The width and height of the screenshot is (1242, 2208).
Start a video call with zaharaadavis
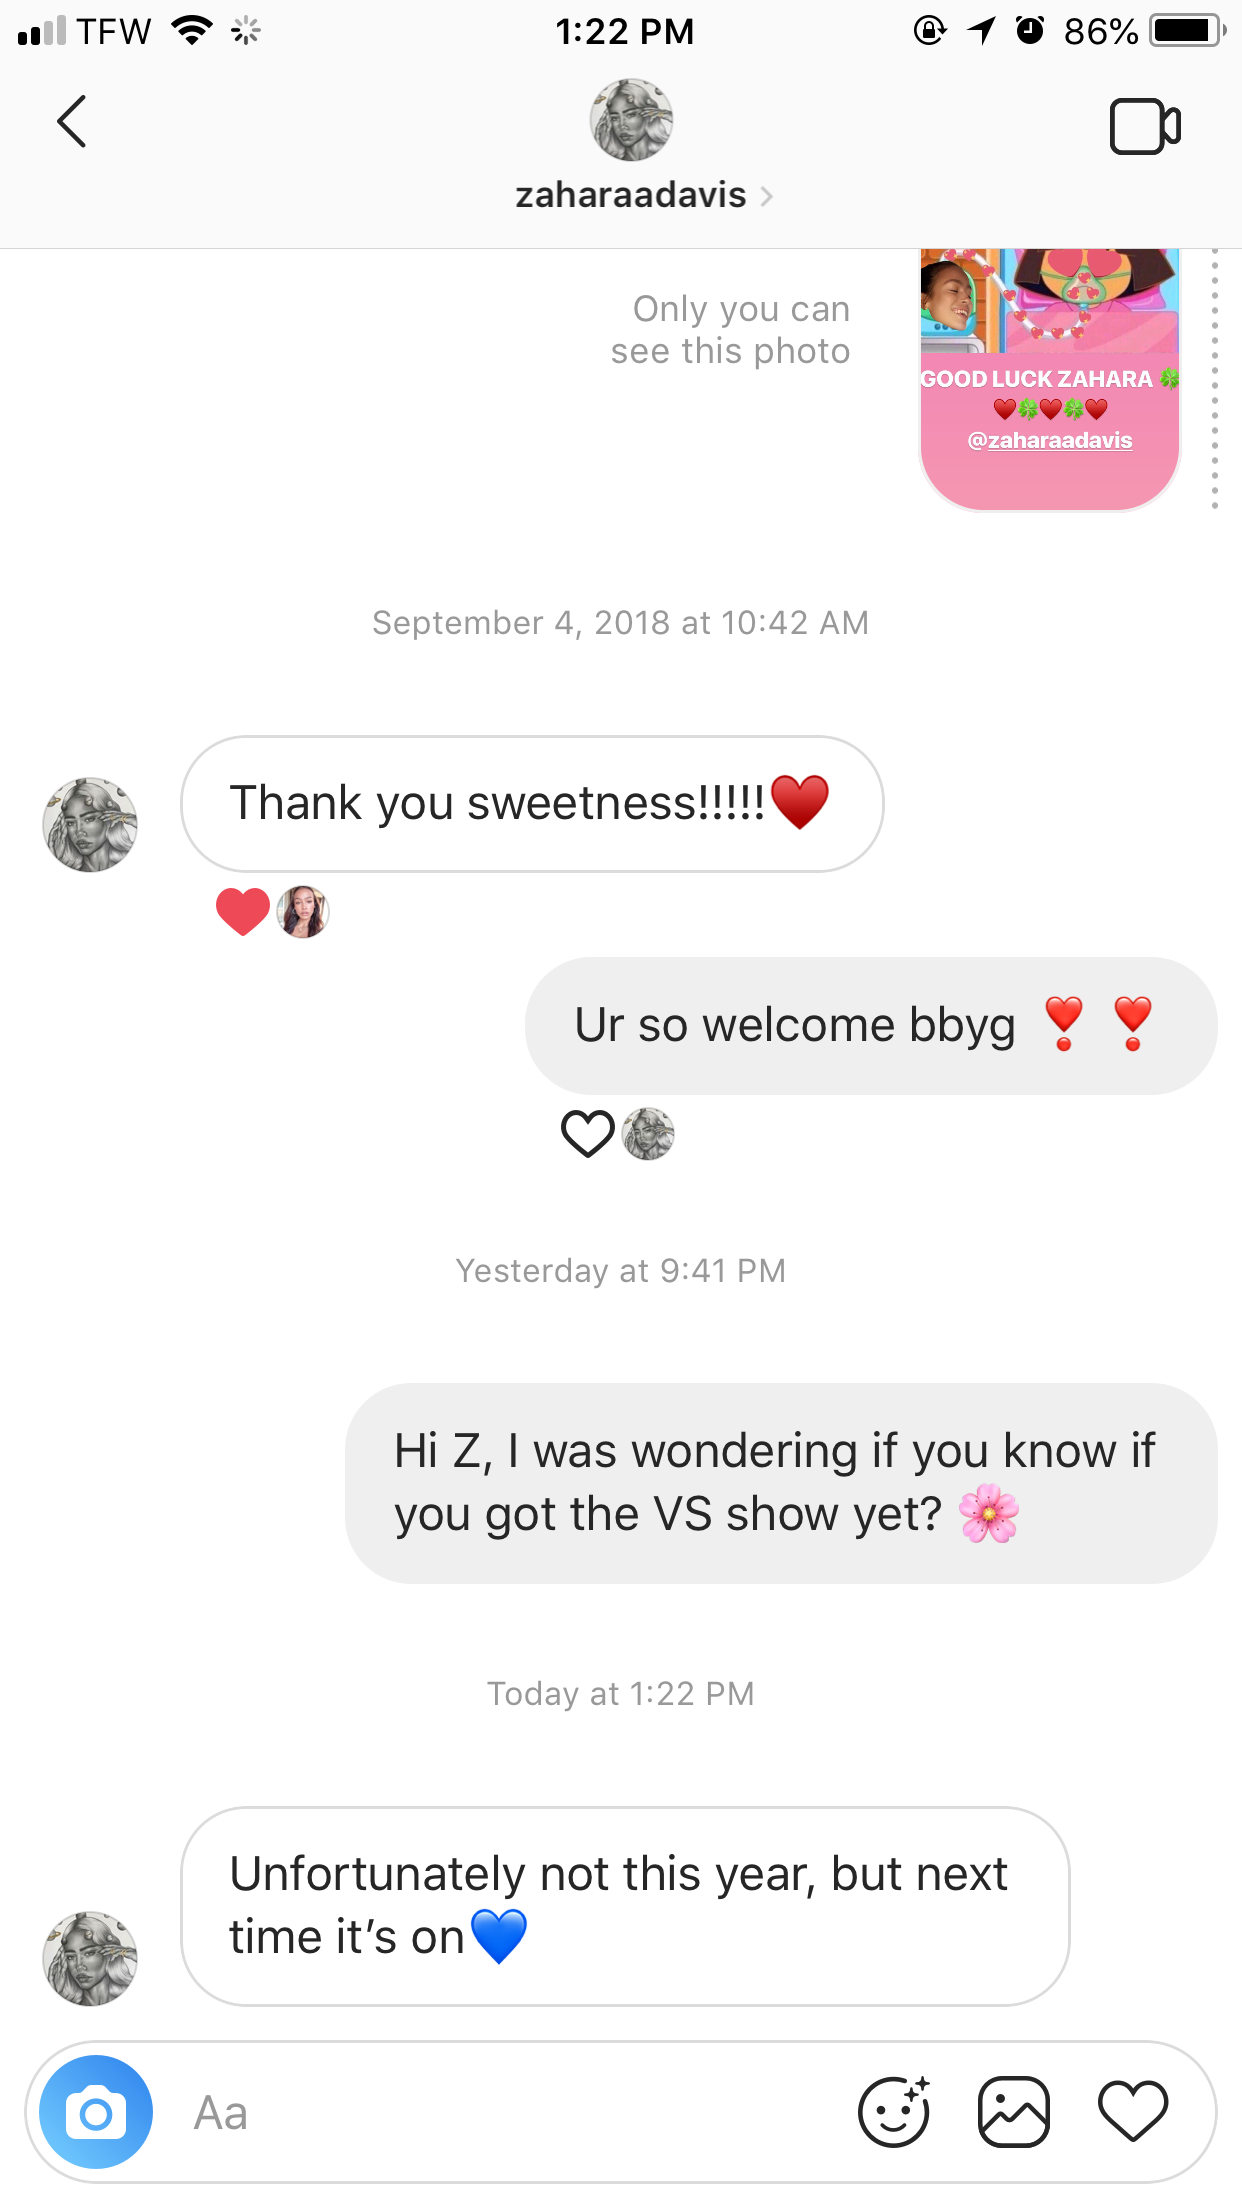click(x=1145, y=126)
